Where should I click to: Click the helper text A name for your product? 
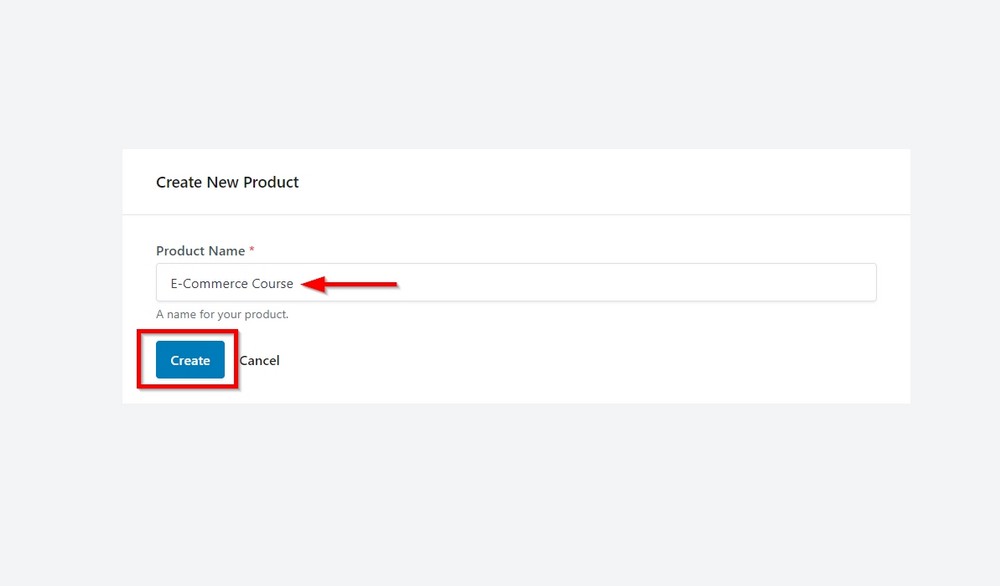point(222,313)
